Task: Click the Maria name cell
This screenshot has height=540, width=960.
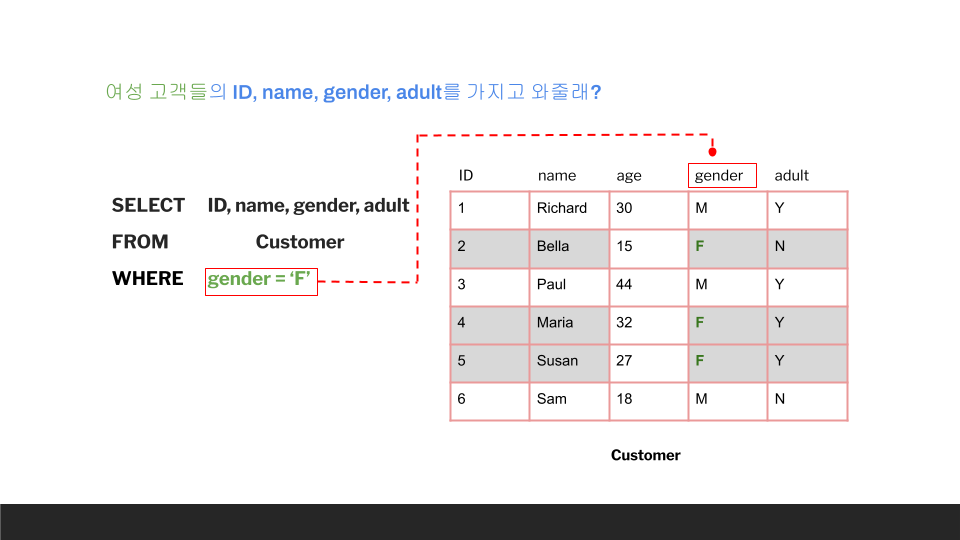Action: click(569, 325)
